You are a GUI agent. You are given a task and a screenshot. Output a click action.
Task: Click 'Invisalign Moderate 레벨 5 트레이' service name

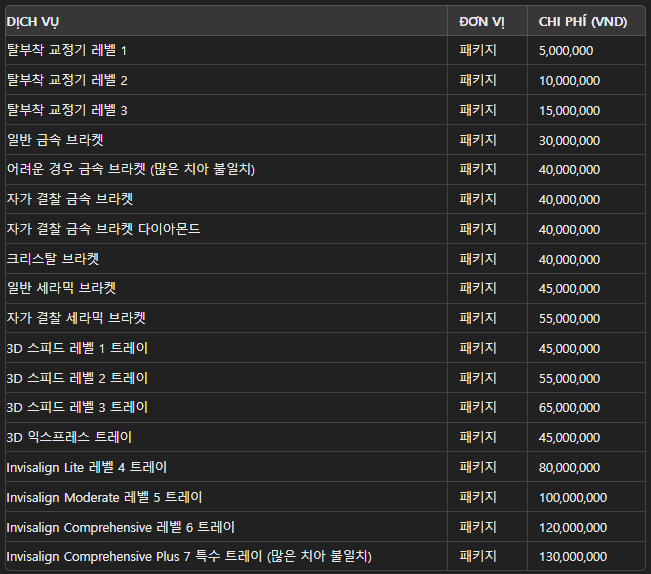click(x=104, y=497)
